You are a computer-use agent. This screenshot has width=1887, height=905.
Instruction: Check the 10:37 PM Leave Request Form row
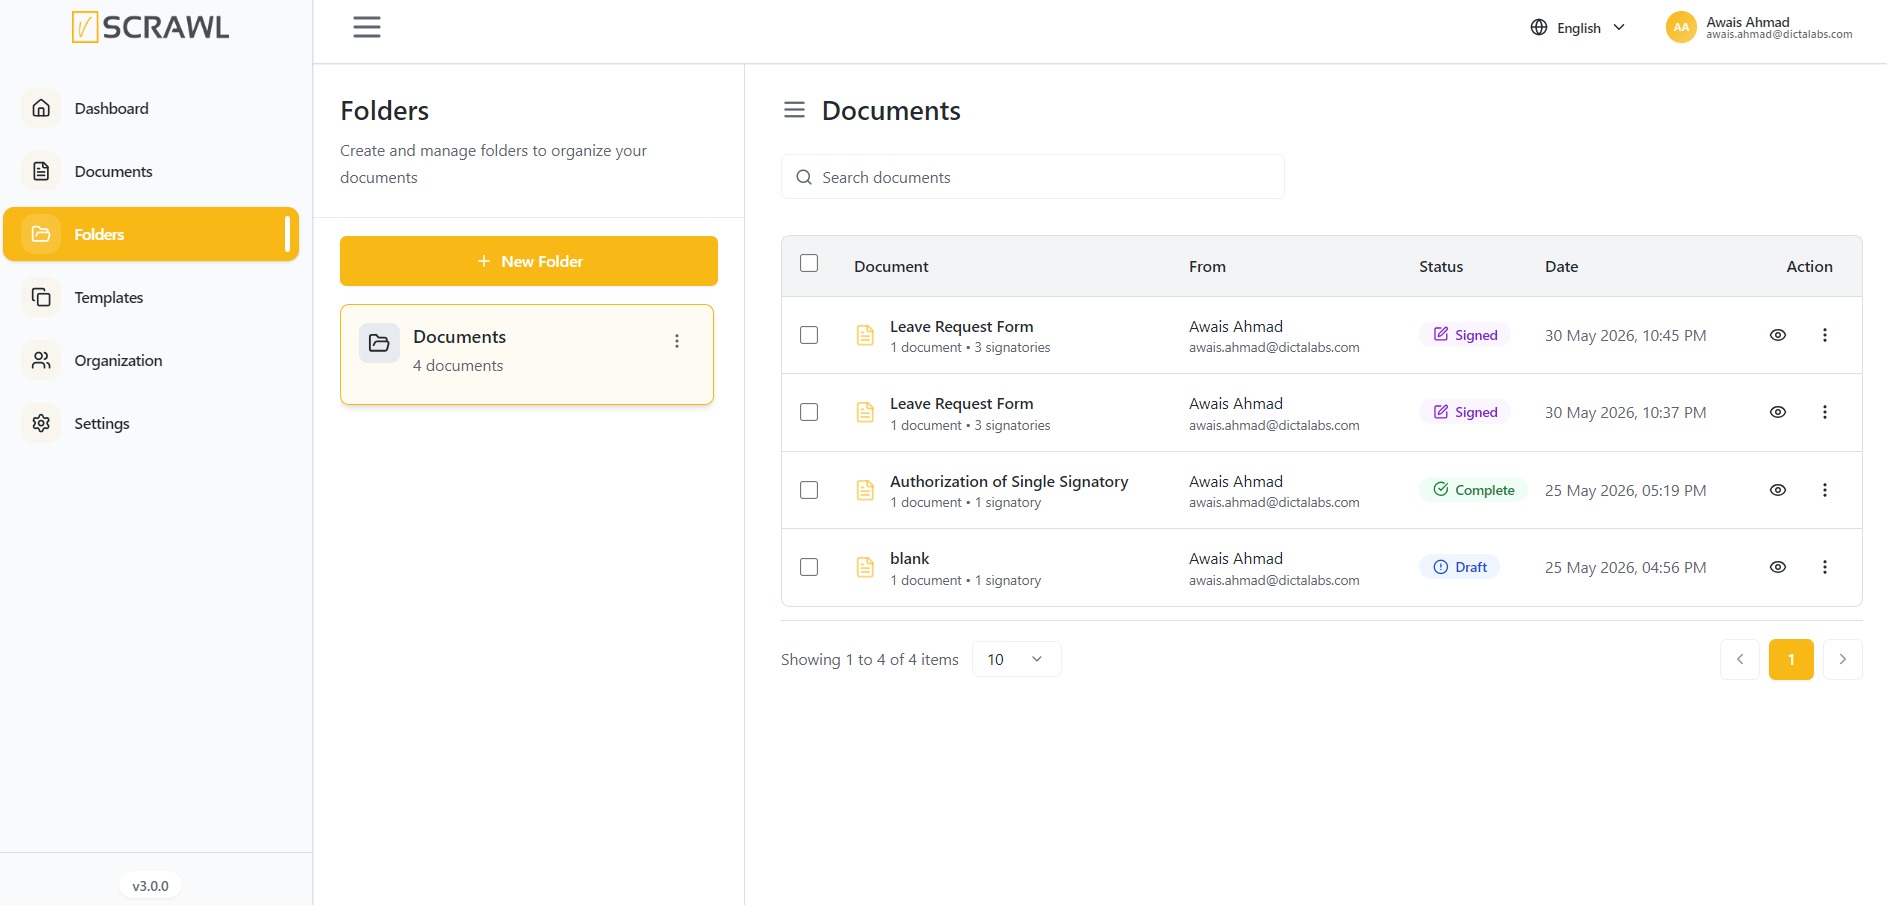point(809,412)
